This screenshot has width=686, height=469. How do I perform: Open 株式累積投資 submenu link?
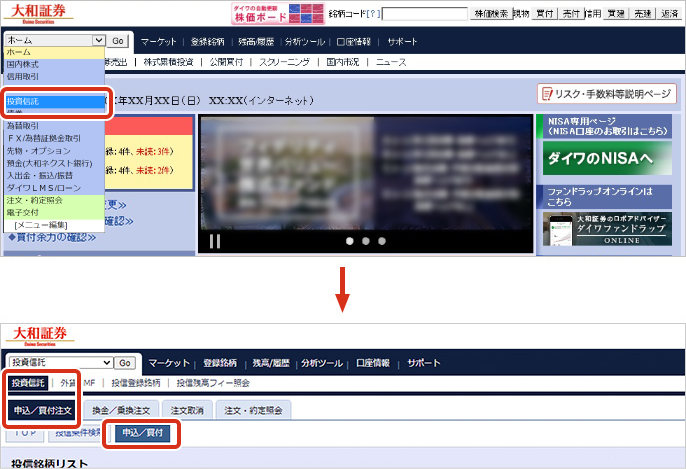168,62
